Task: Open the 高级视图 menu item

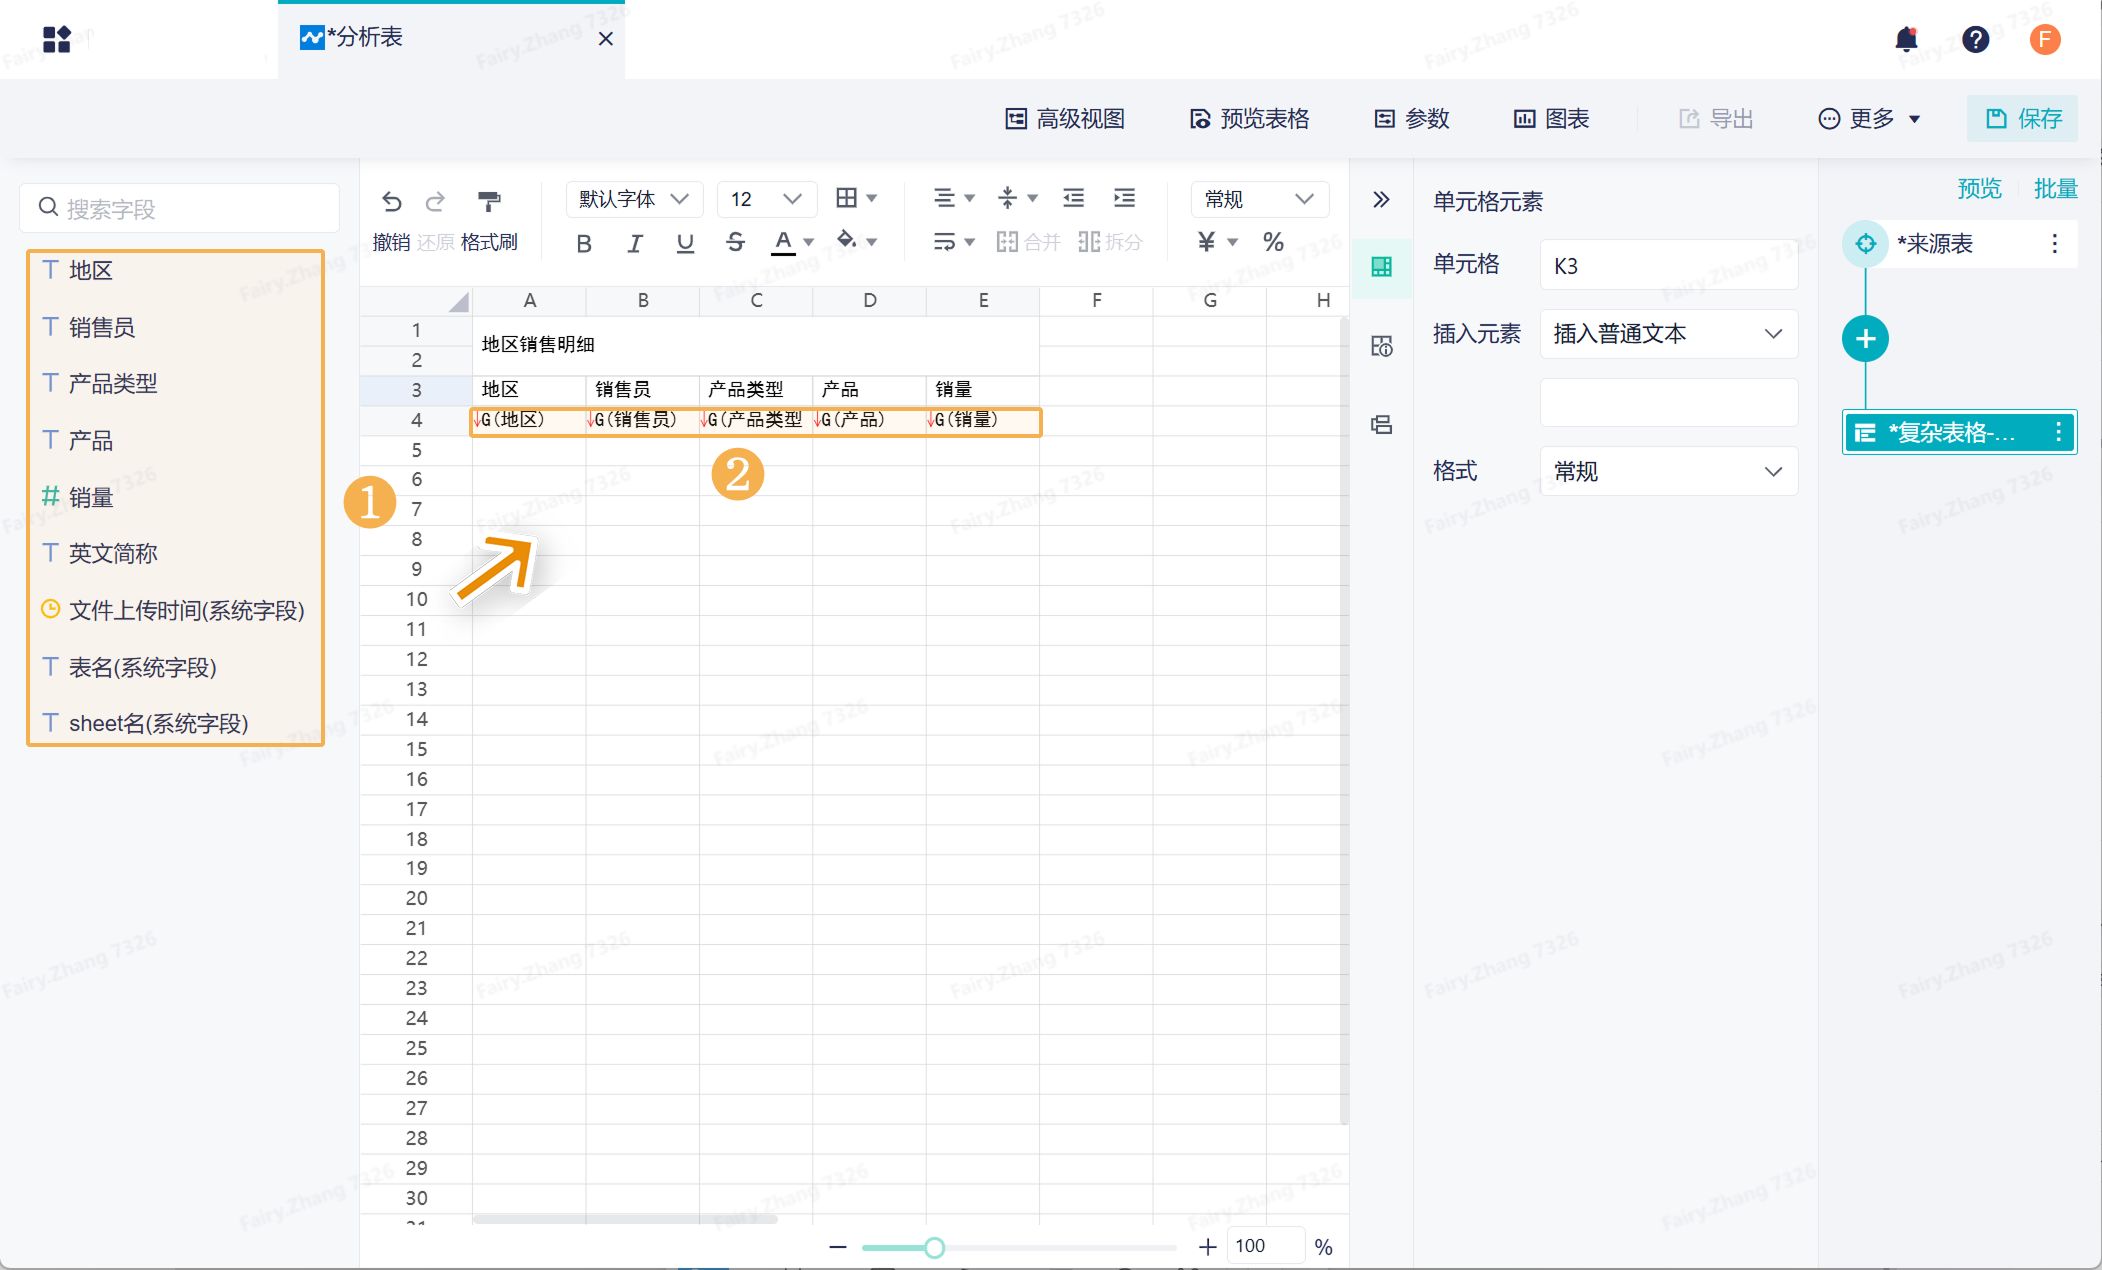Action: pos(1065,119)
